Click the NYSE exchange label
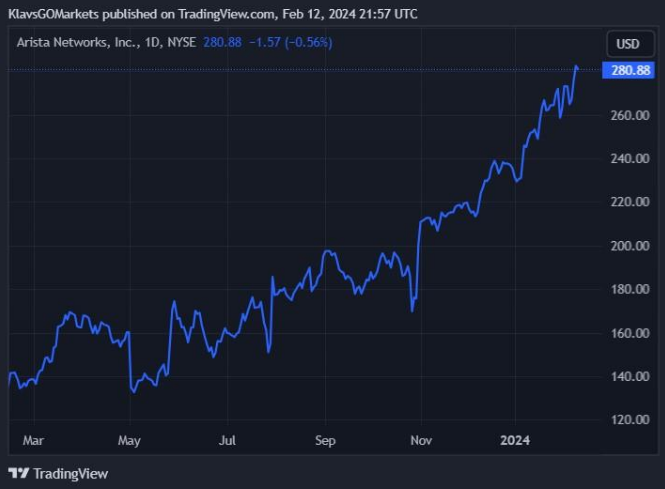Viewport: 665px width, 489px height. (182, 42)
